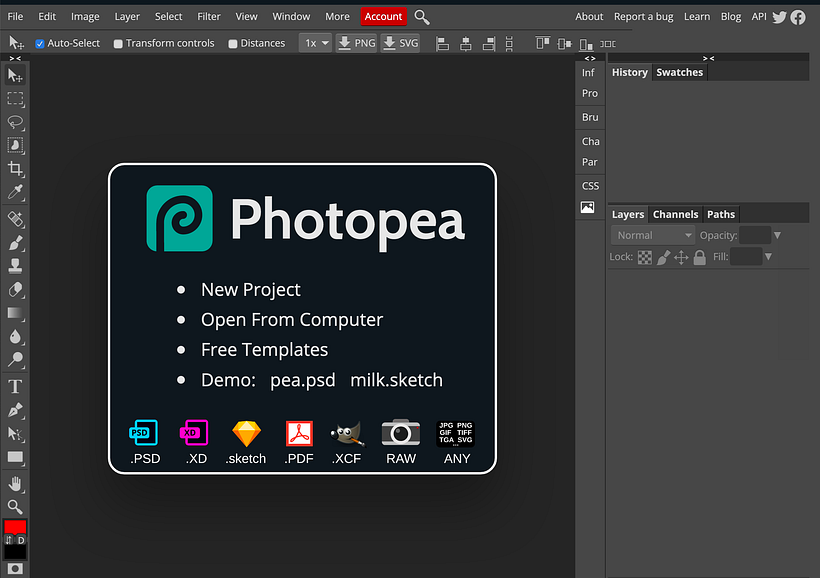
Task: Select the Path Select tool
Action: [x=15, y=434]
